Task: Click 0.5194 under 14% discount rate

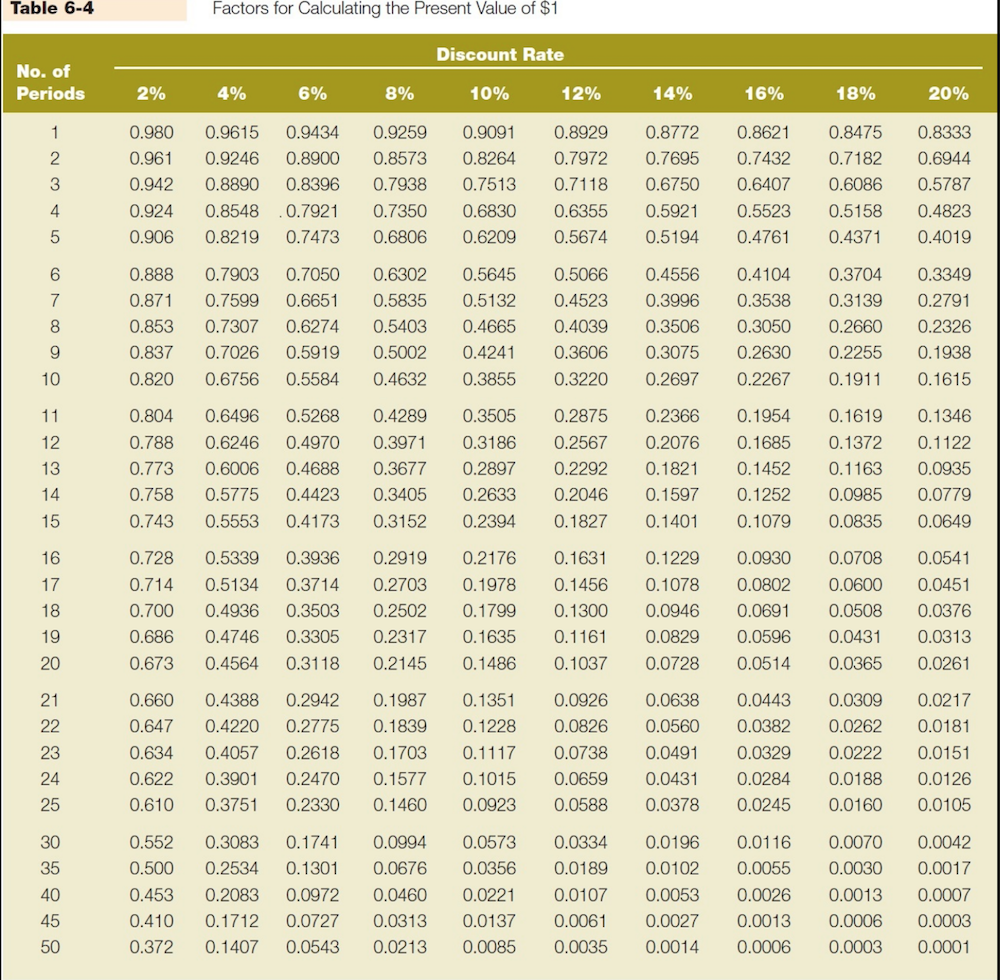Action: coord(672,237)
